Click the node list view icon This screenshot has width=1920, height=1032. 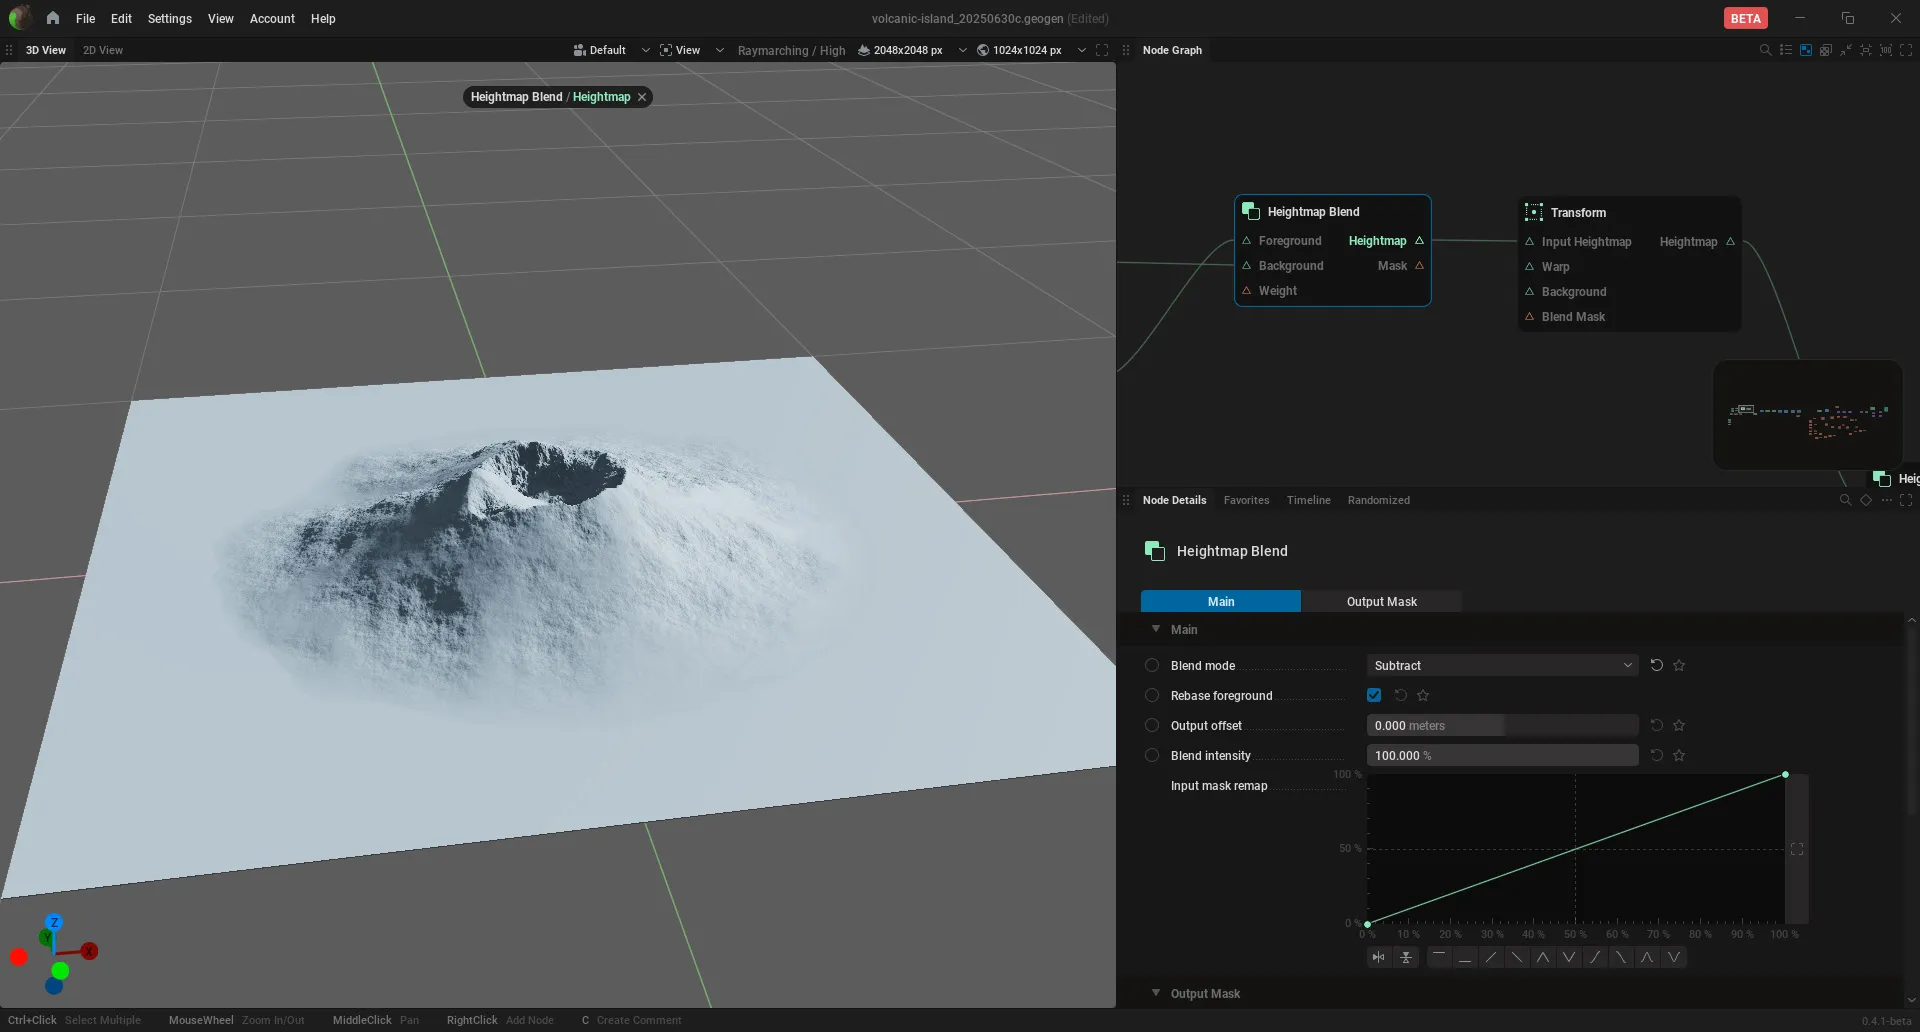pos(1786,50)
